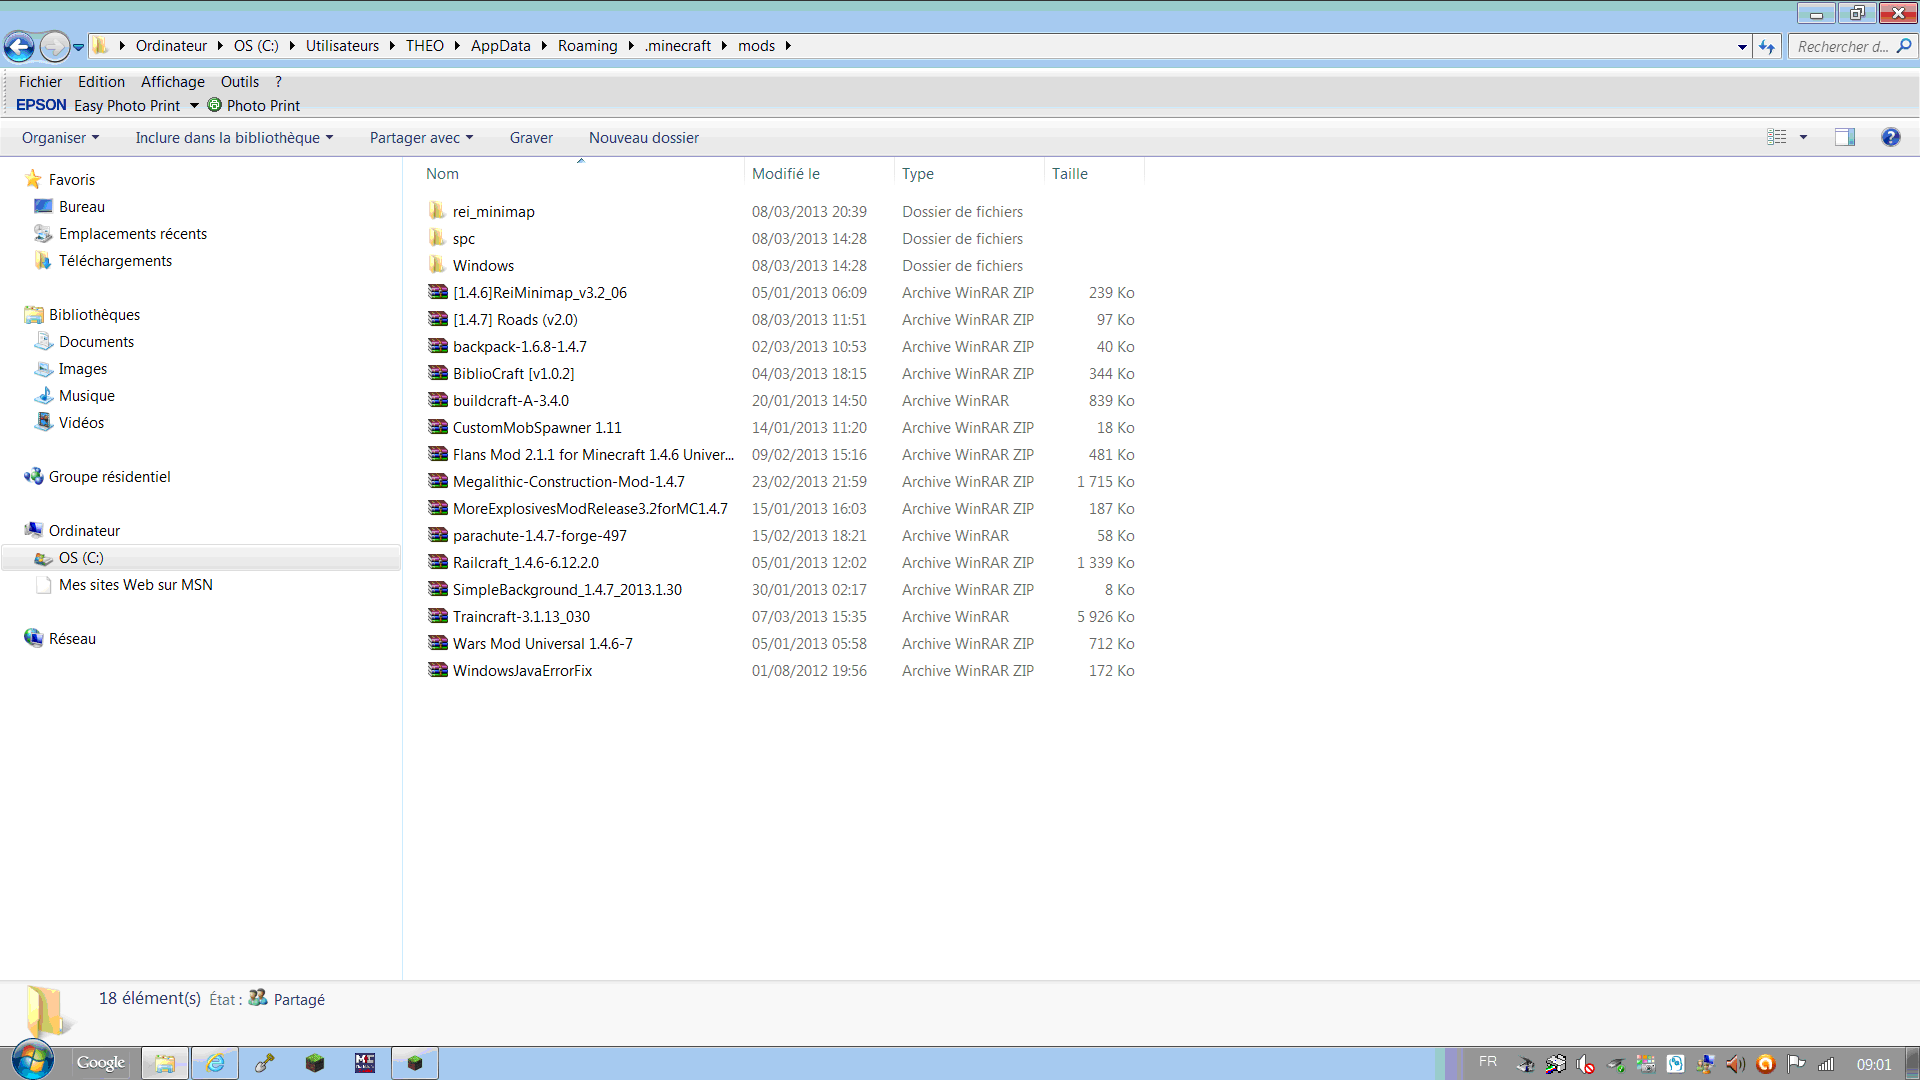Go back with the navigation arrow
The height and width of the screenshot is (1080, 1920).
tap(19, 46)
